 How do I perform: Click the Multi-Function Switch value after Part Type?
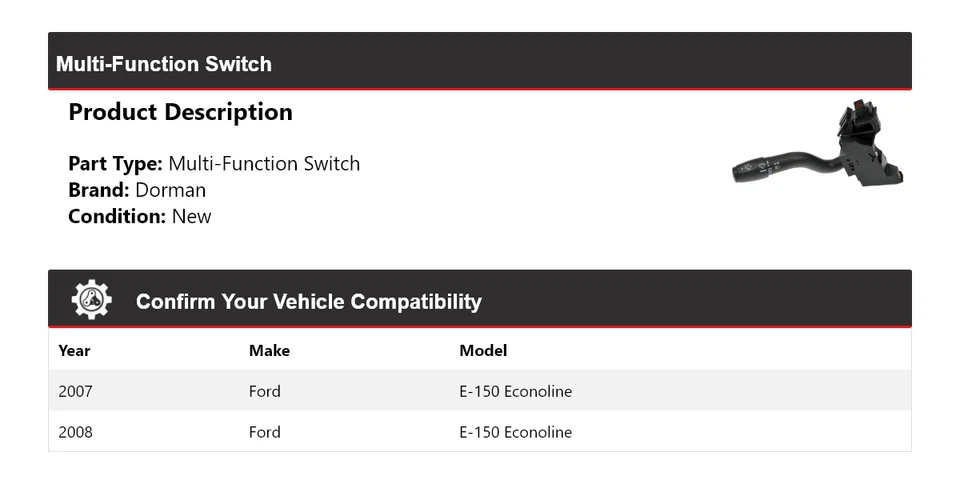264,164
